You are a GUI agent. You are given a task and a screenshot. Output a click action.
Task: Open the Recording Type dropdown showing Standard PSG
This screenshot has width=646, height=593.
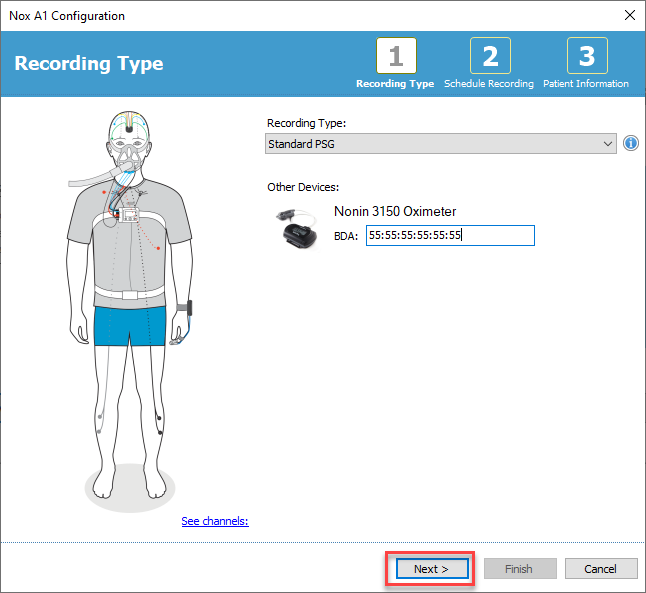coord(440,143)
